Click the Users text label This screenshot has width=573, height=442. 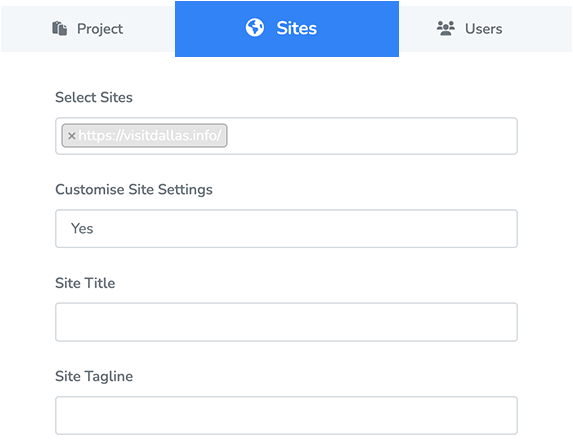coord(483,29)
